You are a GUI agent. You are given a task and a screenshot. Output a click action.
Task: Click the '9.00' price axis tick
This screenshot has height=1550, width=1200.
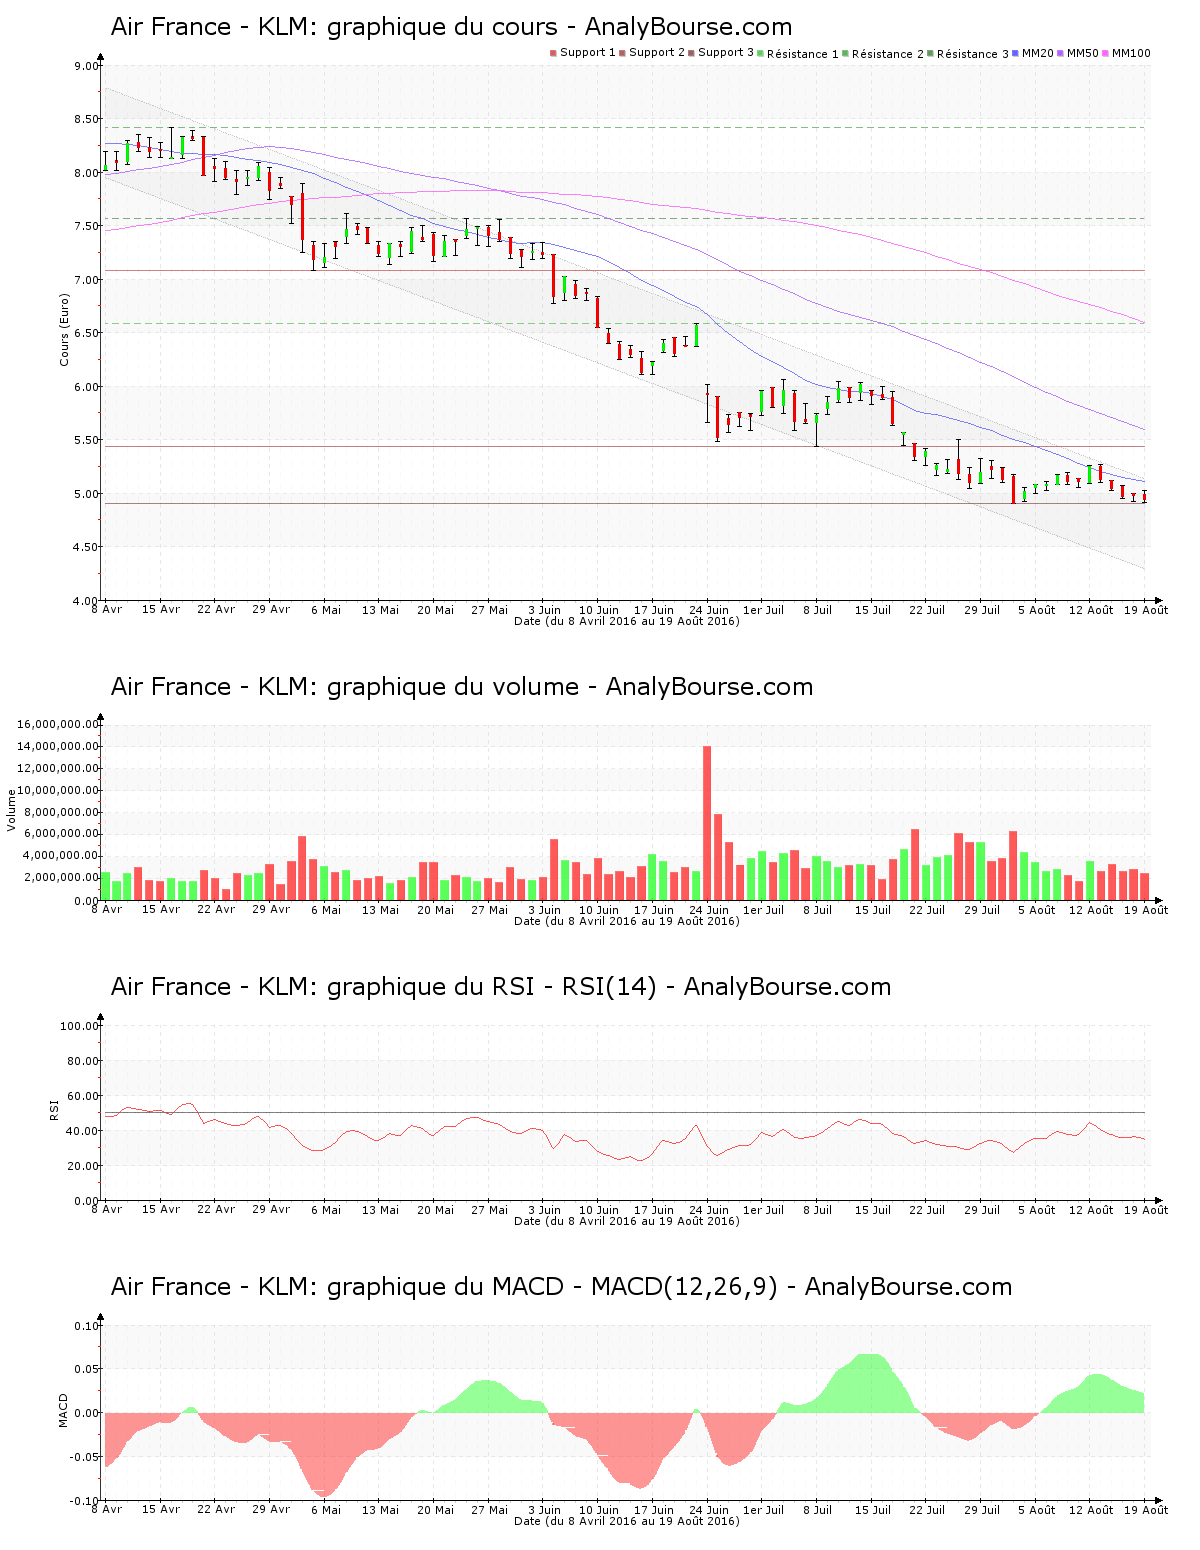point(86,66)
